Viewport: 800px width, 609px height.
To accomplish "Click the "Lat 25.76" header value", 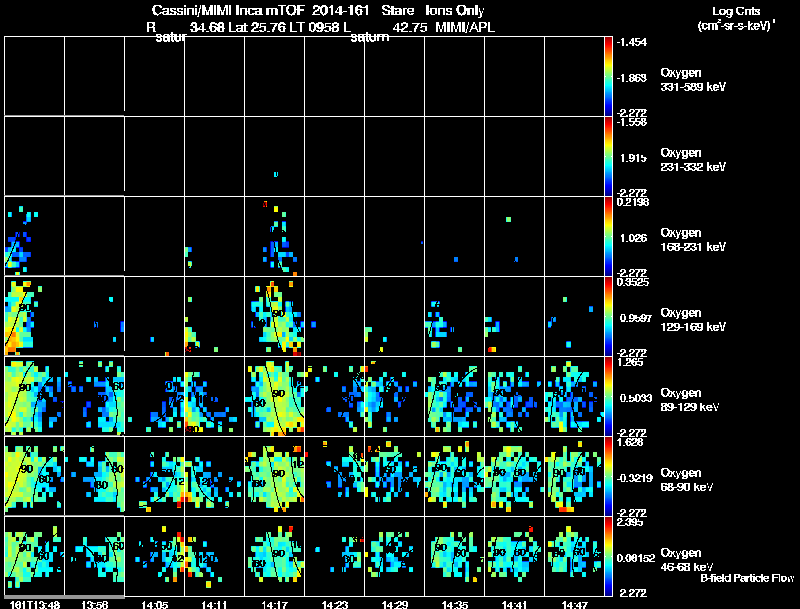I will [x=258, y=28].
